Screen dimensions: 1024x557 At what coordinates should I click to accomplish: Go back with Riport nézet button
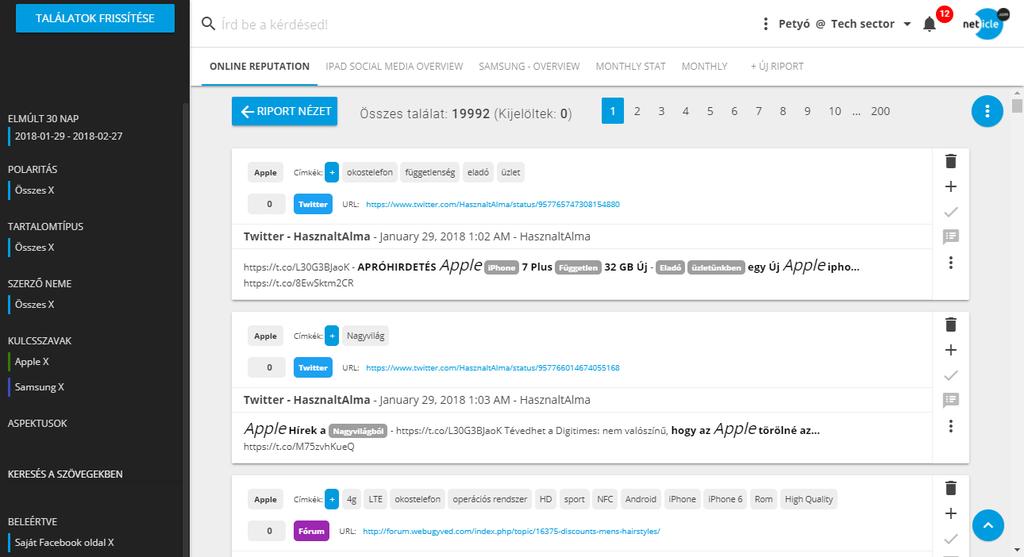(285, 112)
